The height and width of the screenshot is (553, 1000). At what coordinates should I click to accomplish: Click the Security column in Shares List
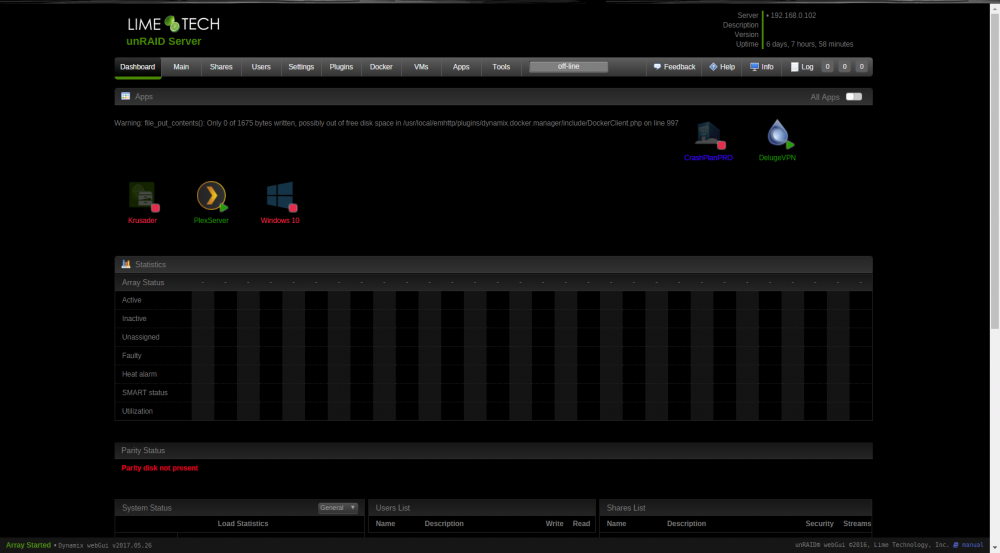point(820,524)
